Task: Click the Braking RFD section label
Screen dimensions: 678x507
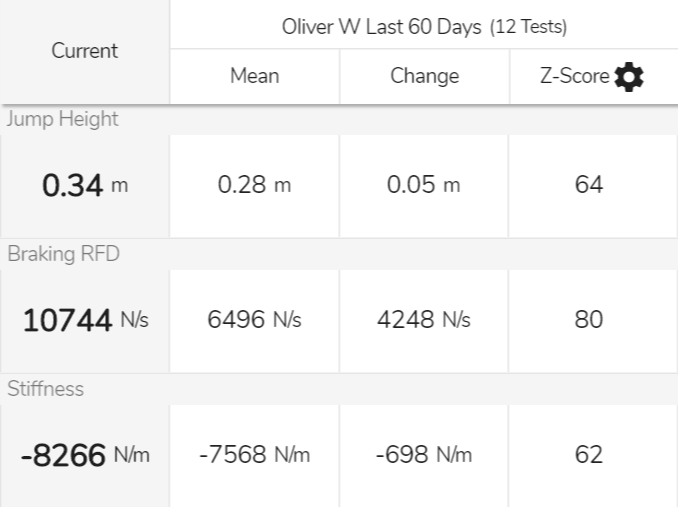Action: pos(64,254)
